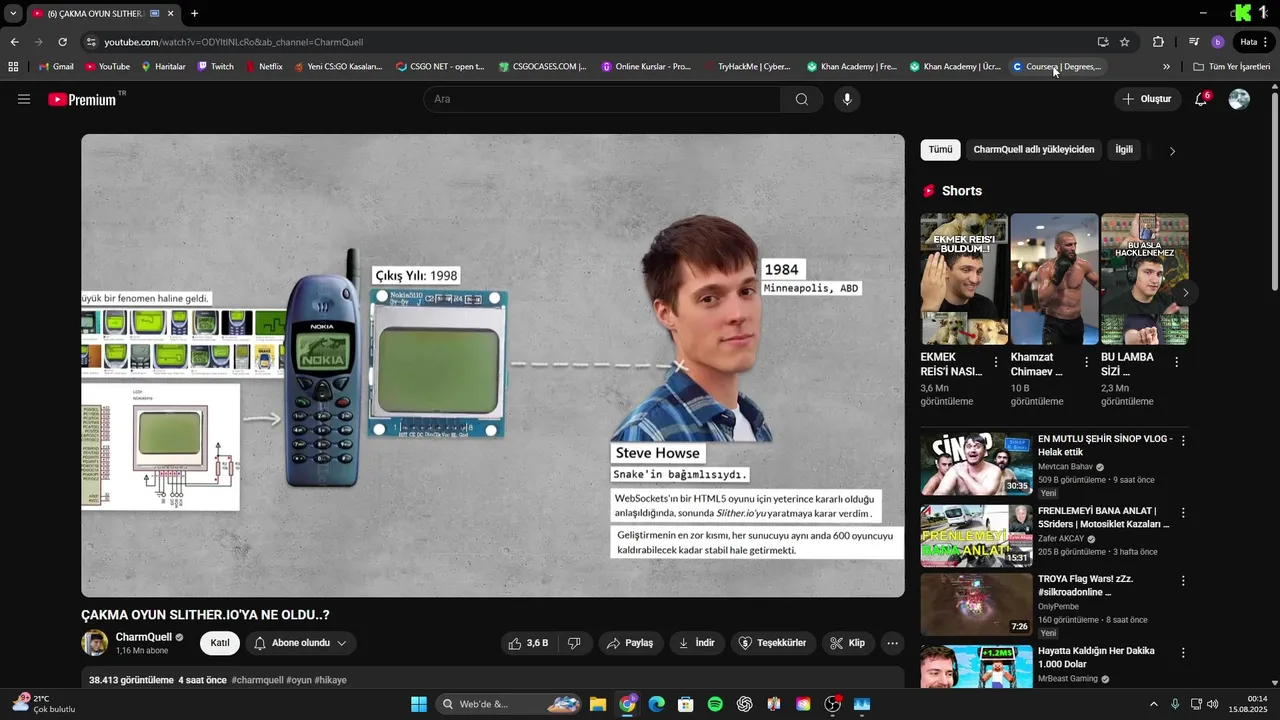Open media controls icon in toolbar
Viewport: 1280px width, 720px height.
point(1194,42)
